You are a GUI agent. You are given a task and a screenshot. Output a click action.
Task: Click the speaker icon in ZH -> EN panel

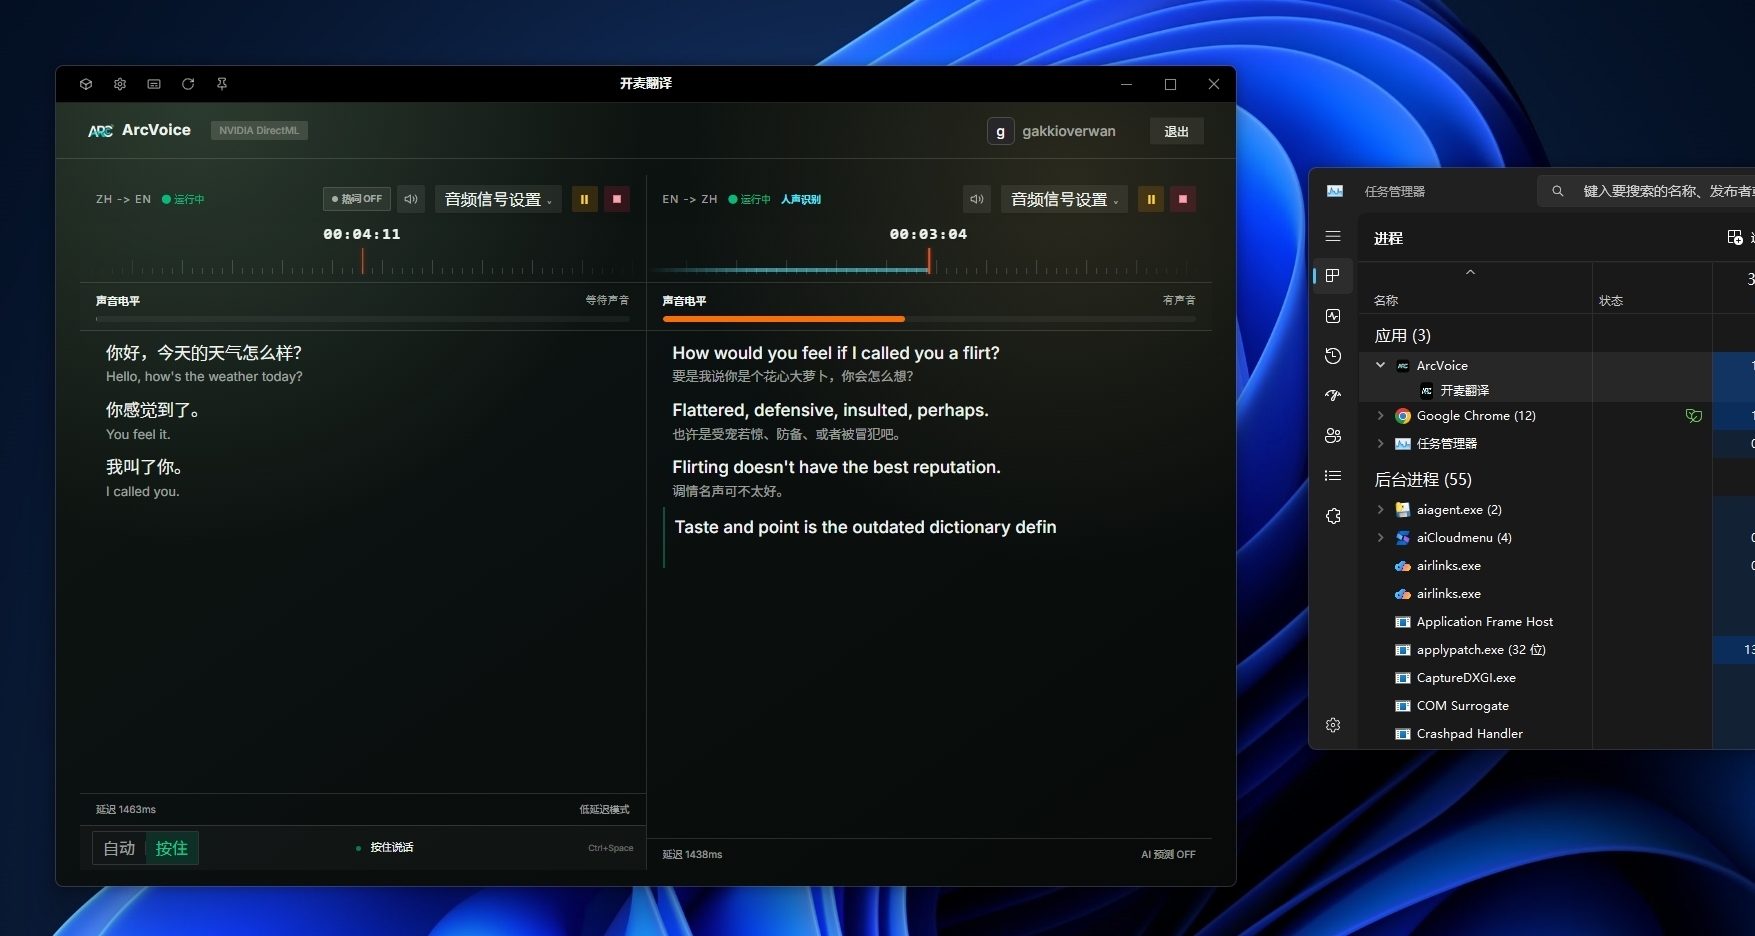(x=411, y=199)
